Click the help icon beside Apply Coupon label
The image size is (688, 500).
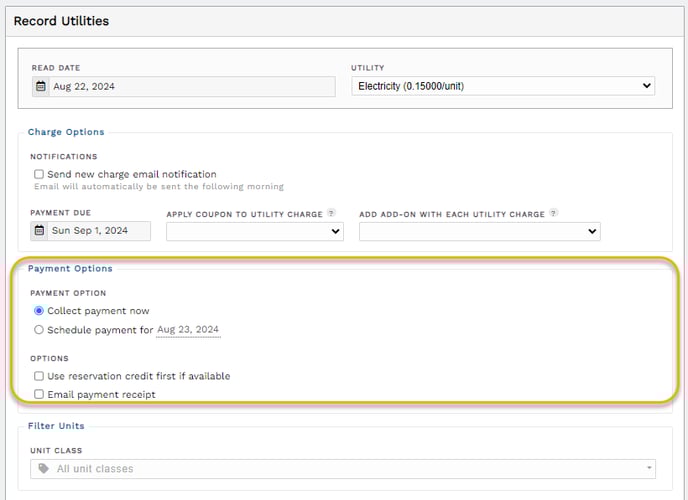[332, 213]
